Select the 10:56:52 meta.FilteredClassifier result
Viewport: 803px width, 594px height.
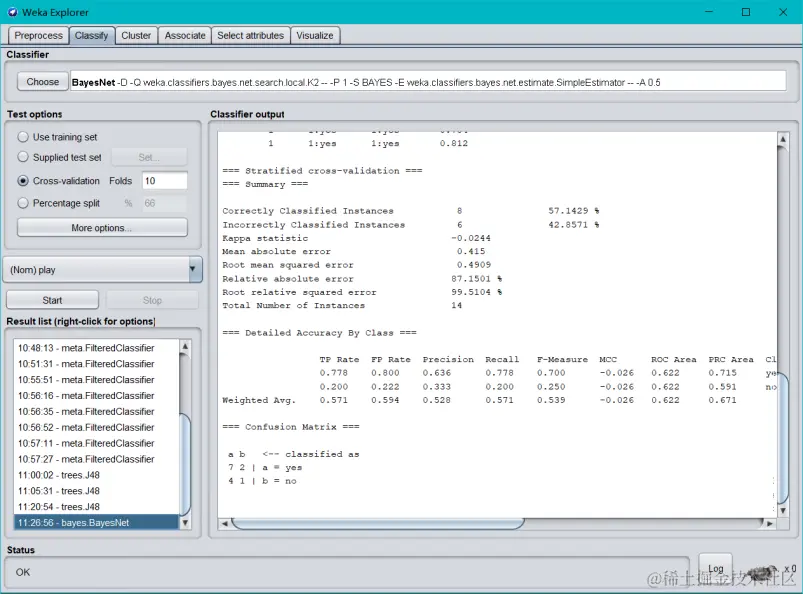pos(96,427)
